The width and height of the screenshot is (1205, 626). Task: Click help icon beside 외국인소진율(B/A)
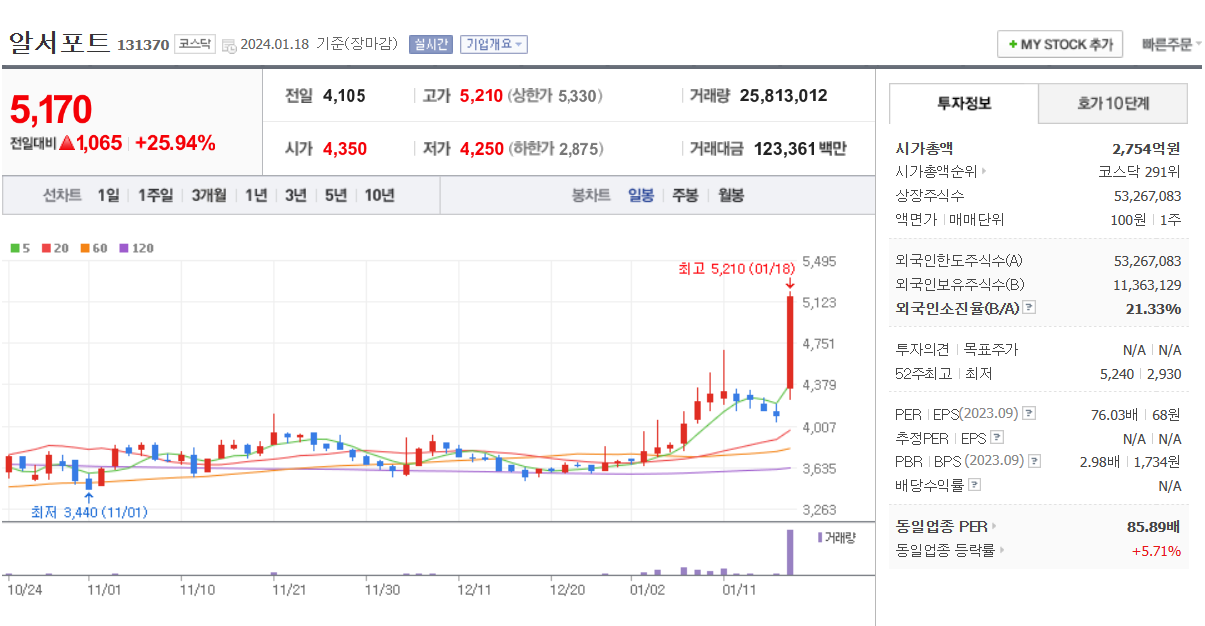pos(1029,308)
